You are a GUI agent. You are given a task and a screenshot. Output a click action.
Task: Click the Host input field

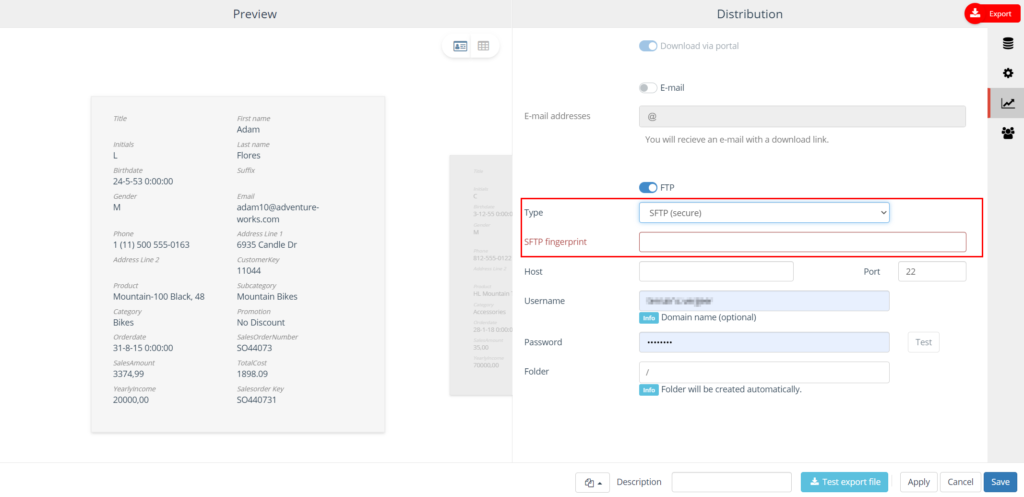715,271
